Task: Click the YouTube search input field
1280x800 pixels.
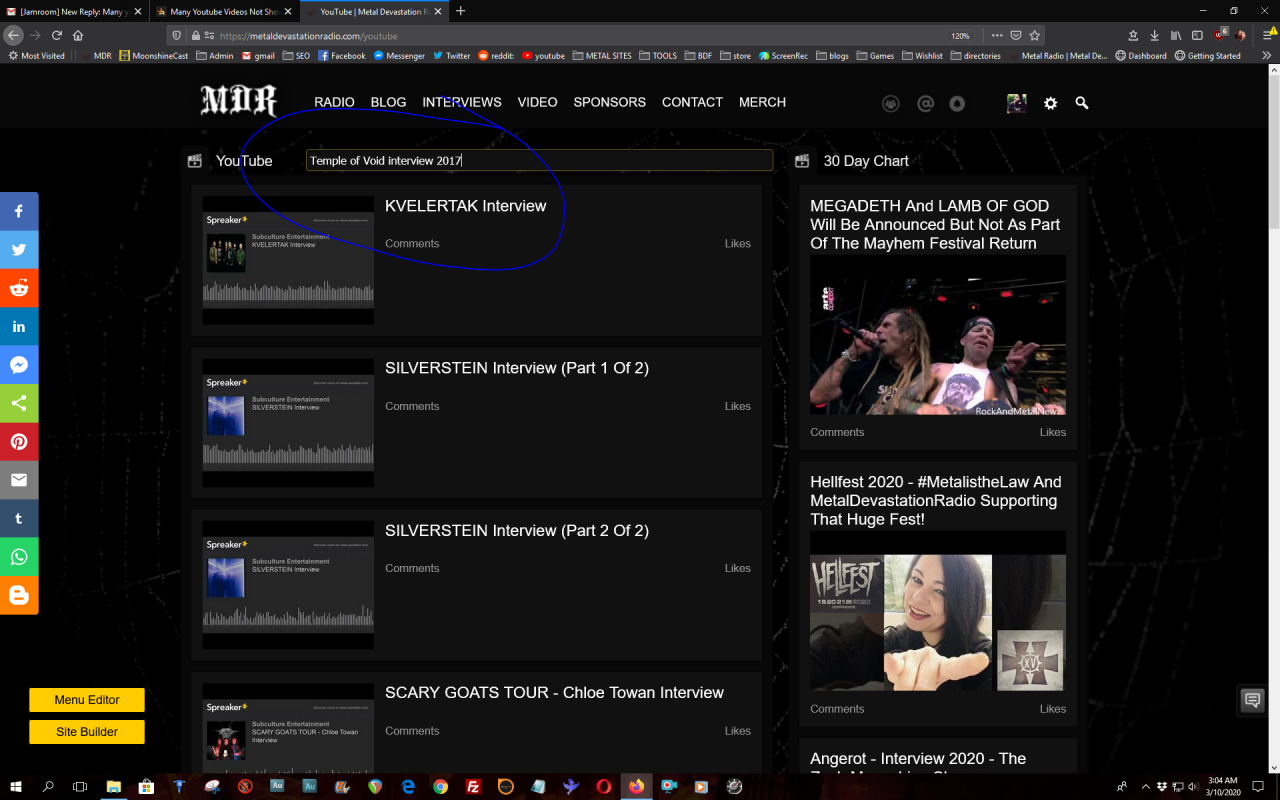Action: (x=539, y=160)
